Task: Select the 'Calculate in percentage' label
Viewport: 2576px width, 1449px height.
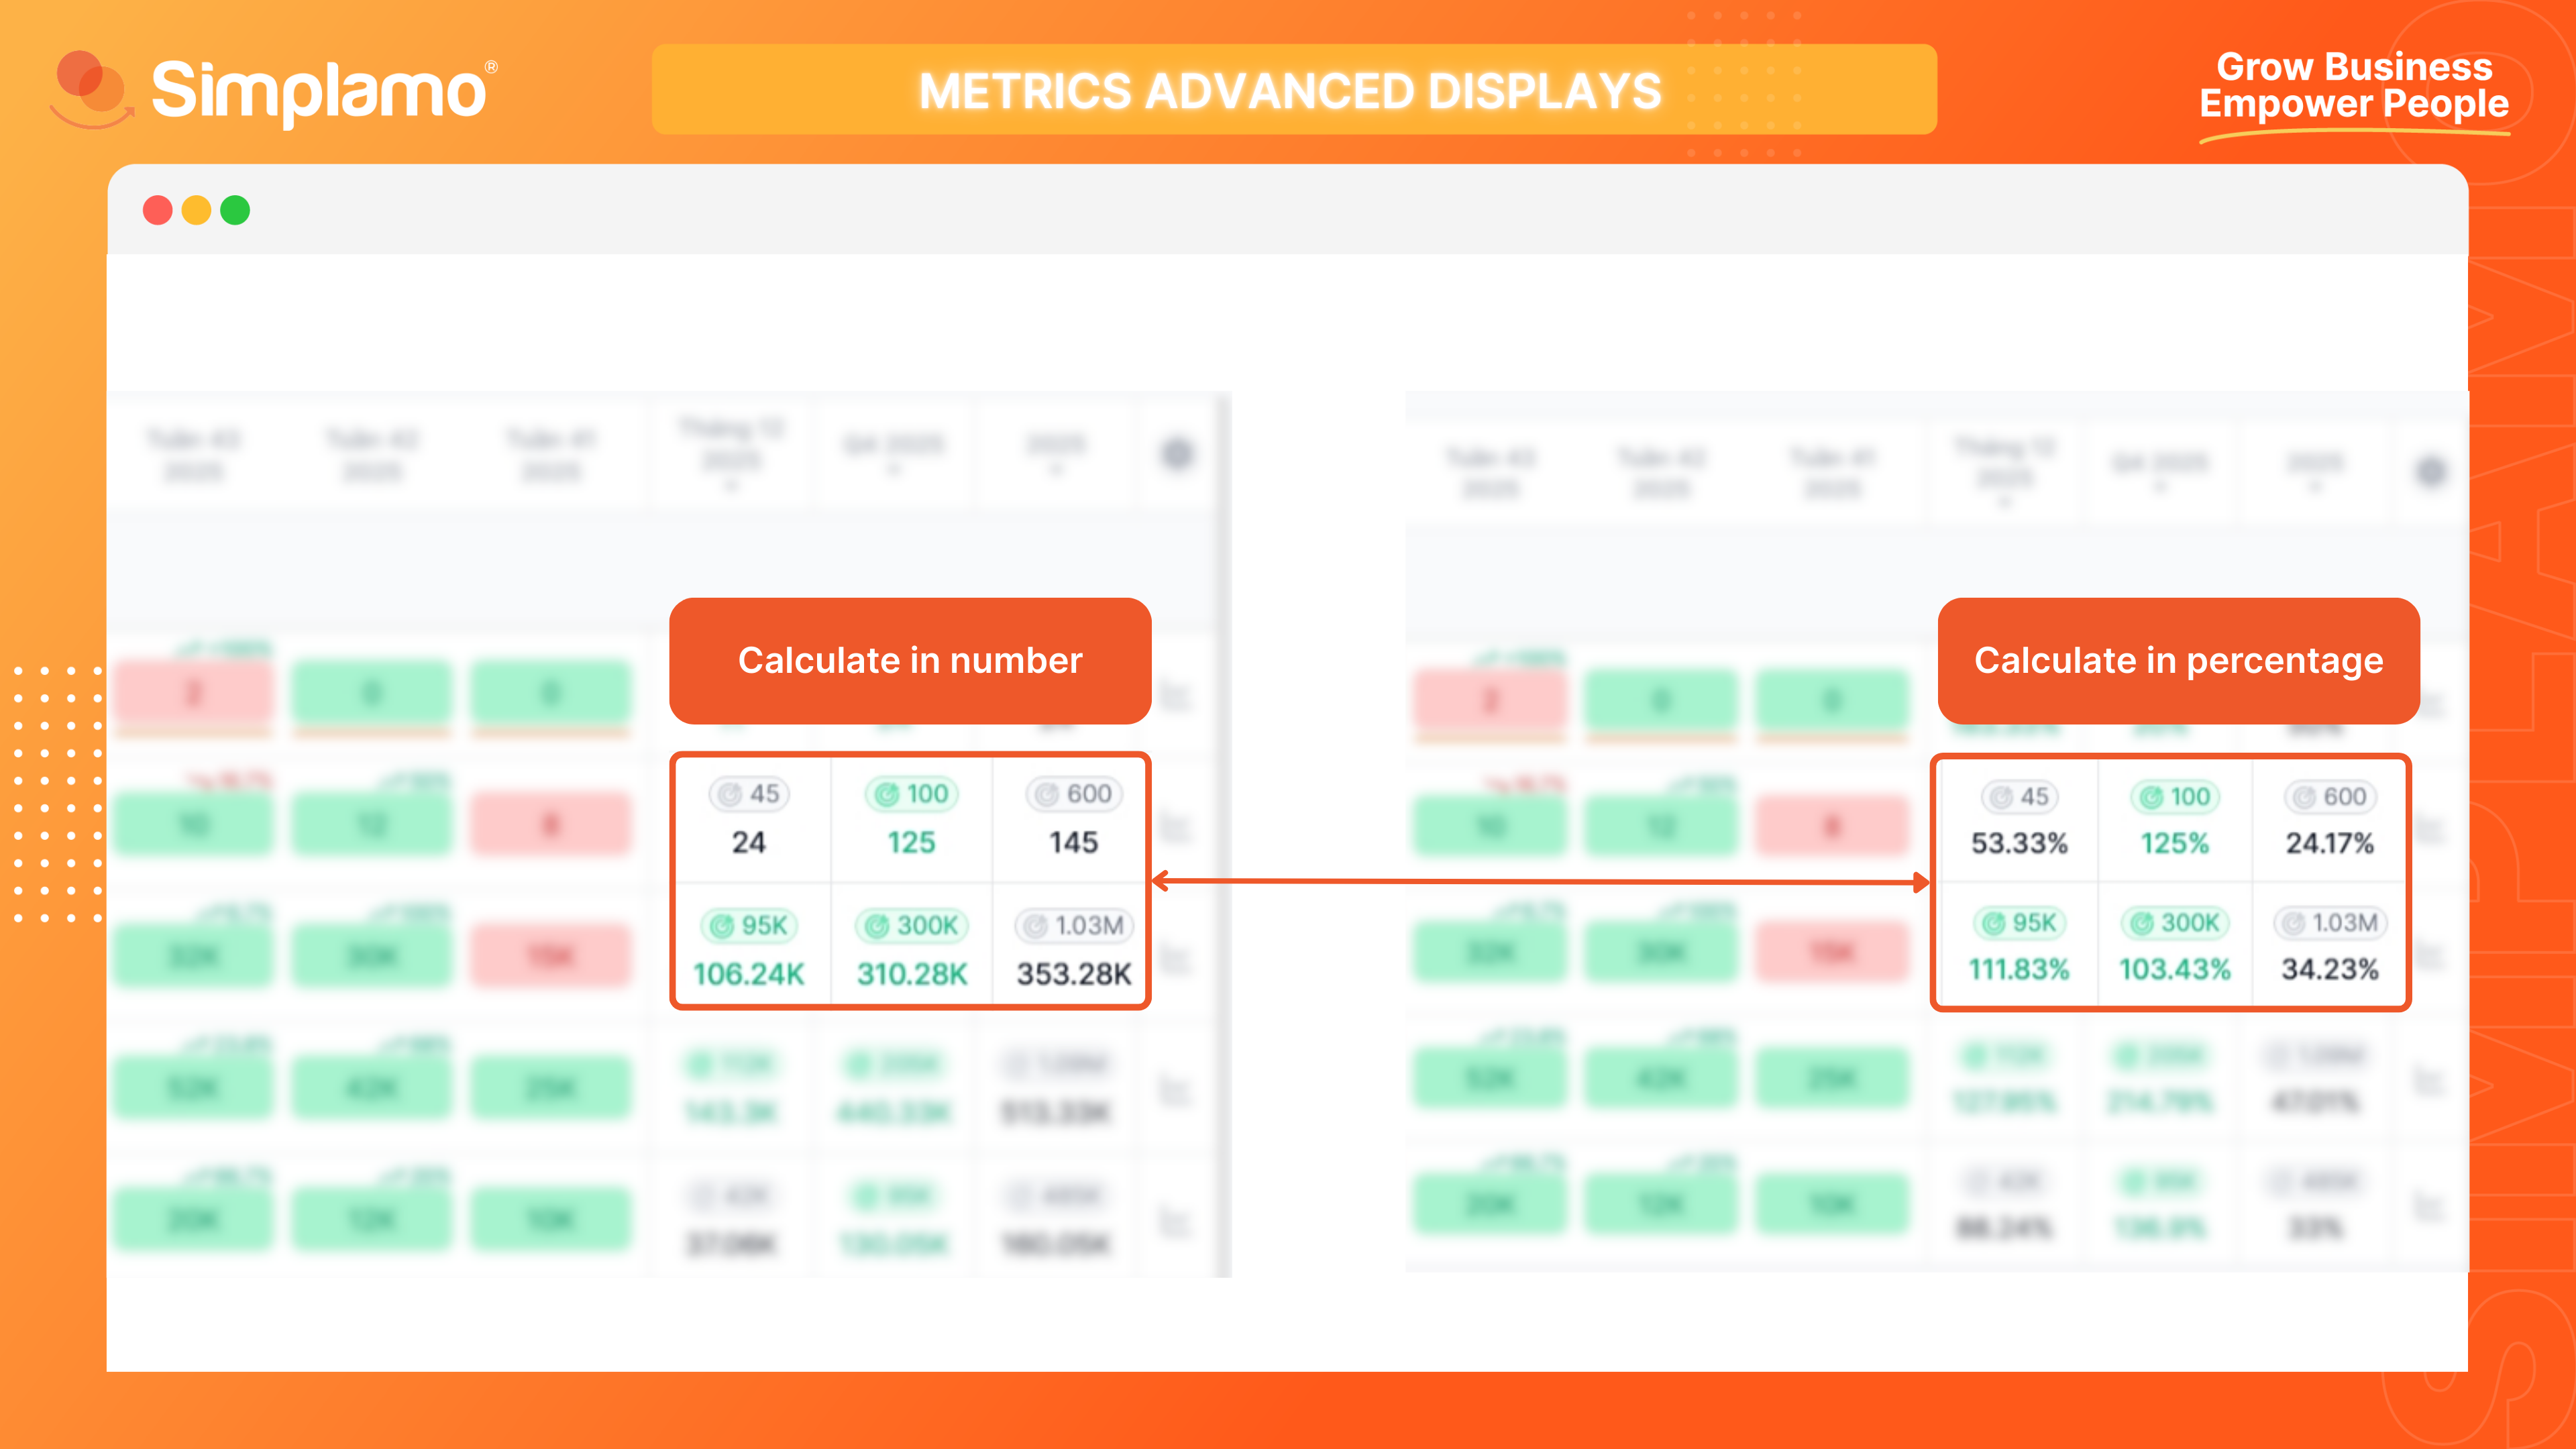Action: coord(2178,660)
